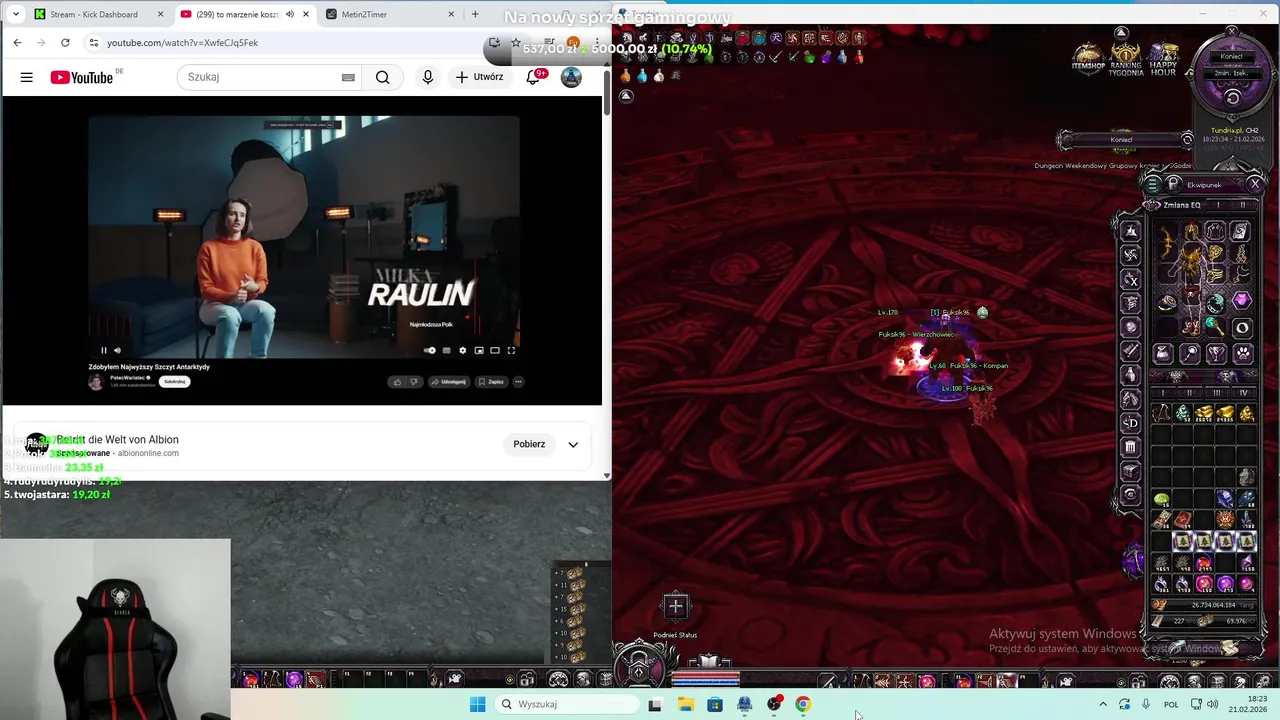This screenshot has height=720, width=1280.
Task: Share the video via 'Udostępnij'
Action: click(449, 381)
